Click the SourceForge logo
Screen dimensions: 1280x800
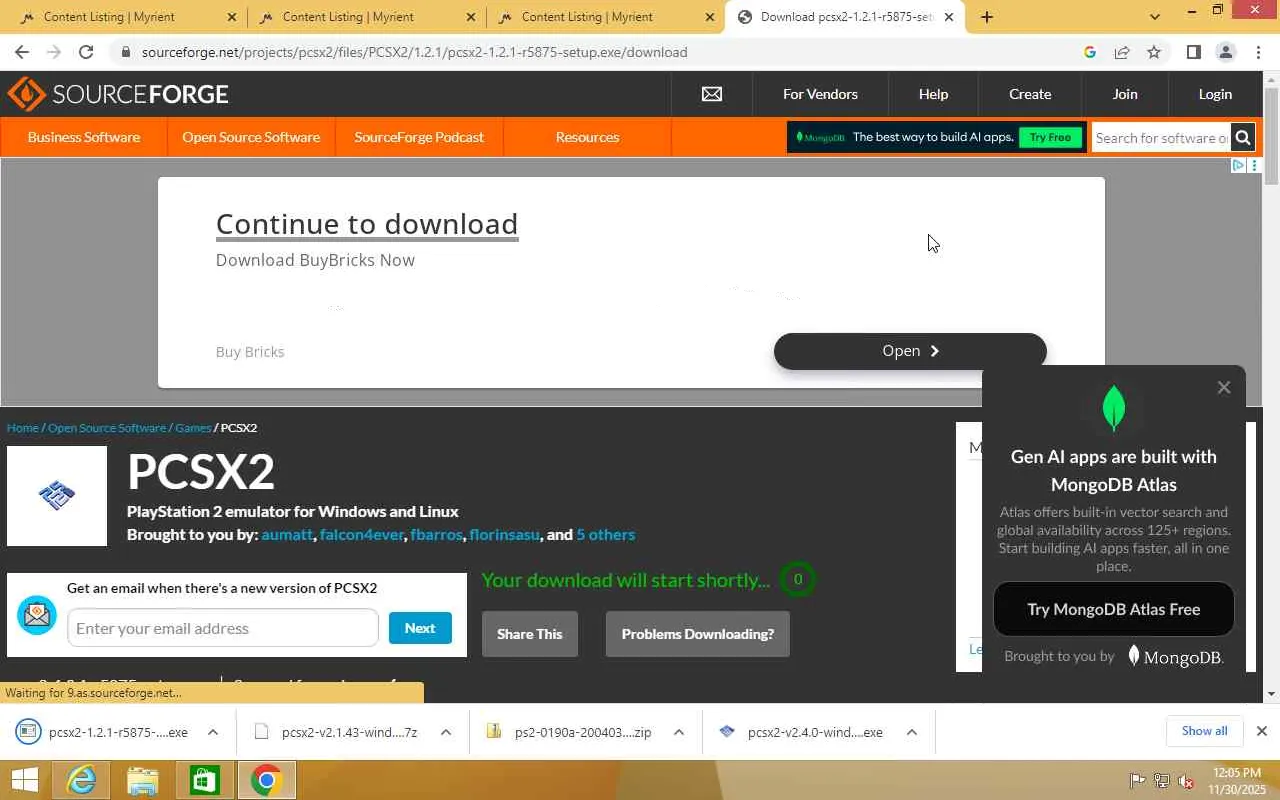[118, 94]
